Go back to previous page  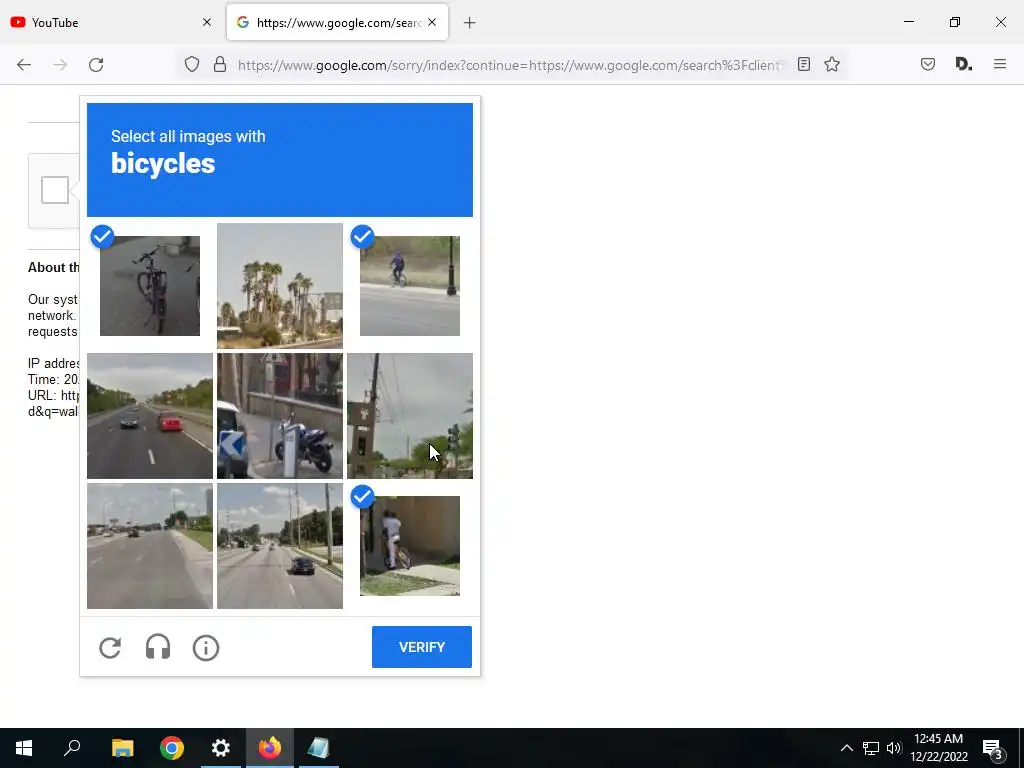click(24, 65)
